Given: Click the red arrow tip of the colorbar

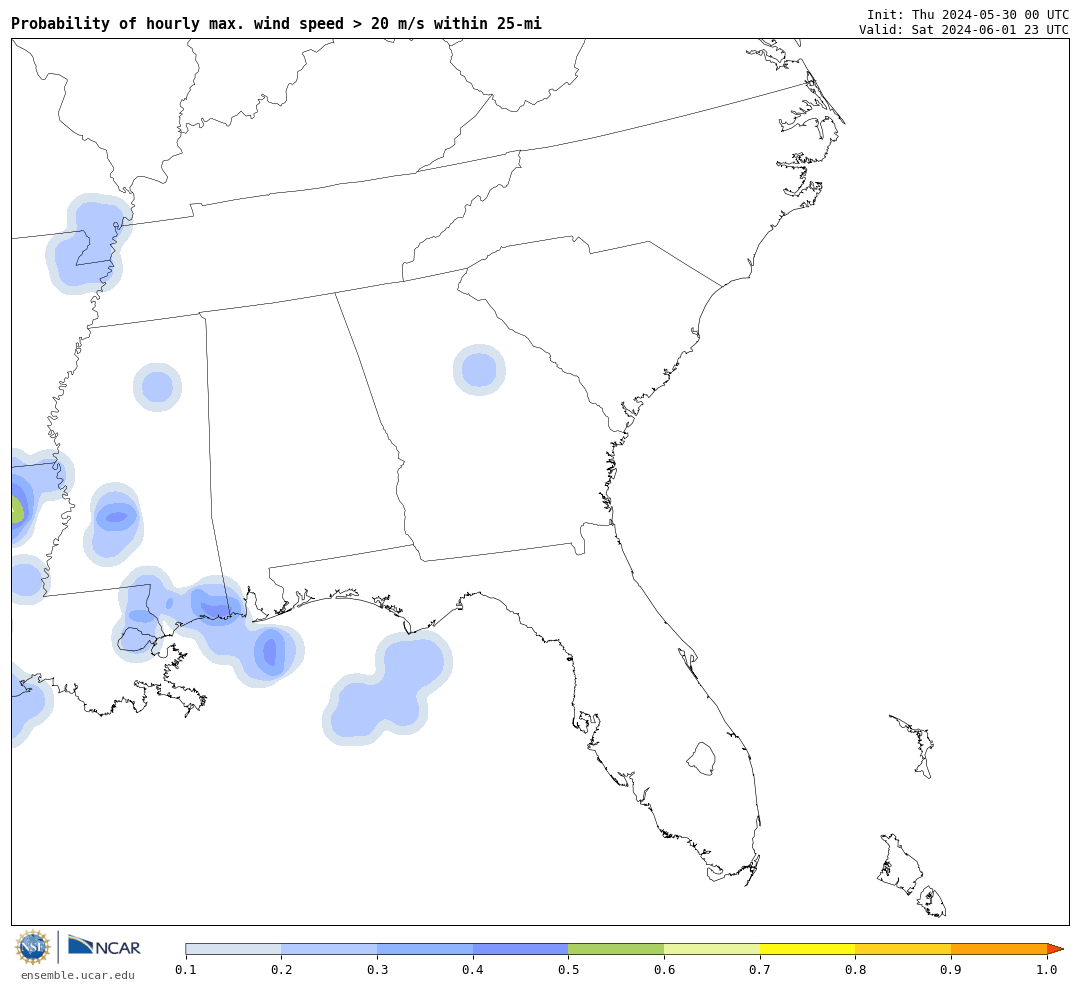Looking at the screenshot, I should click(x=1055, y=949).
